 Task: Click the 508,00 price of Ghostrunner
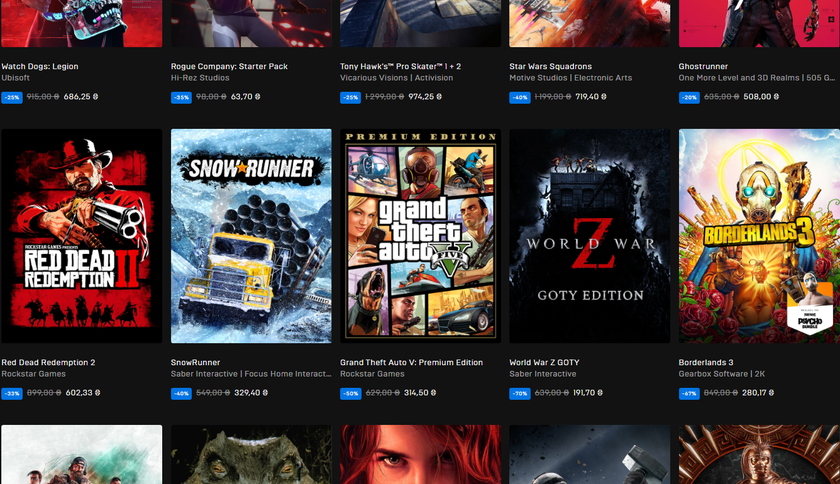pos(761,97)
